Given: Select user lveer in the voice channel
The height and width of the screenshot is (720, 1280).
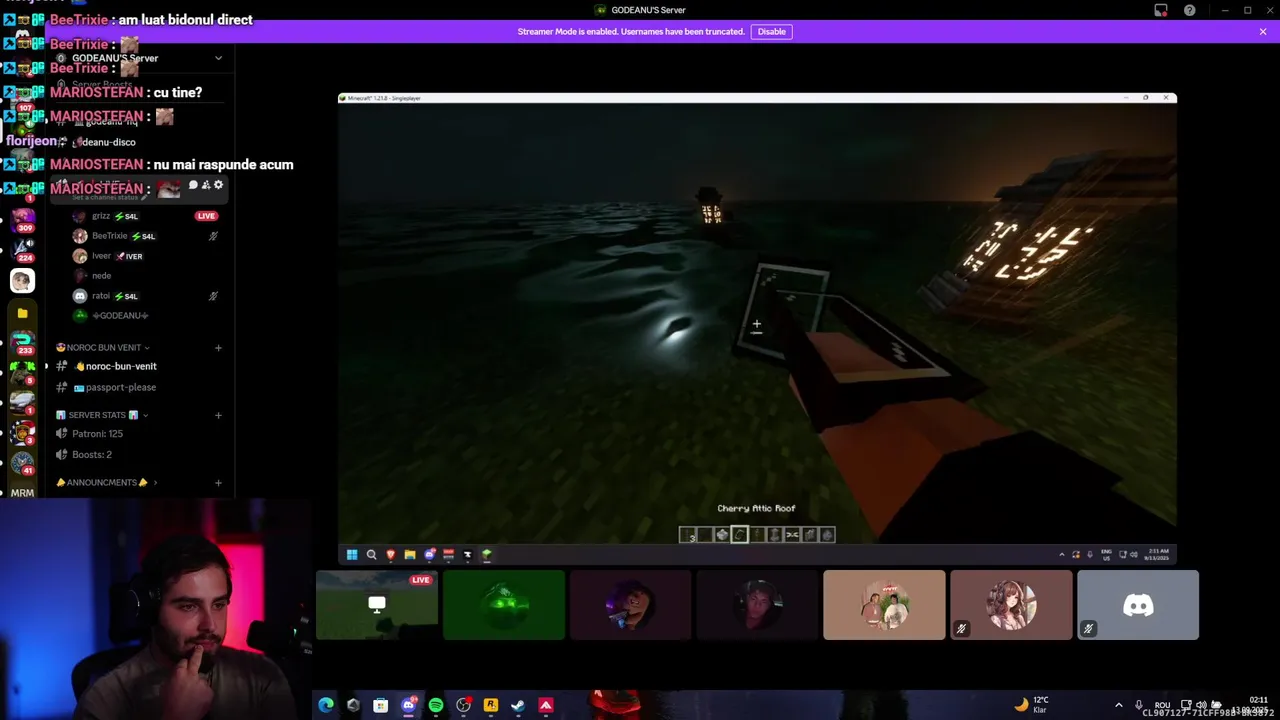Looking at the screenshot, I should coord(101,256).
